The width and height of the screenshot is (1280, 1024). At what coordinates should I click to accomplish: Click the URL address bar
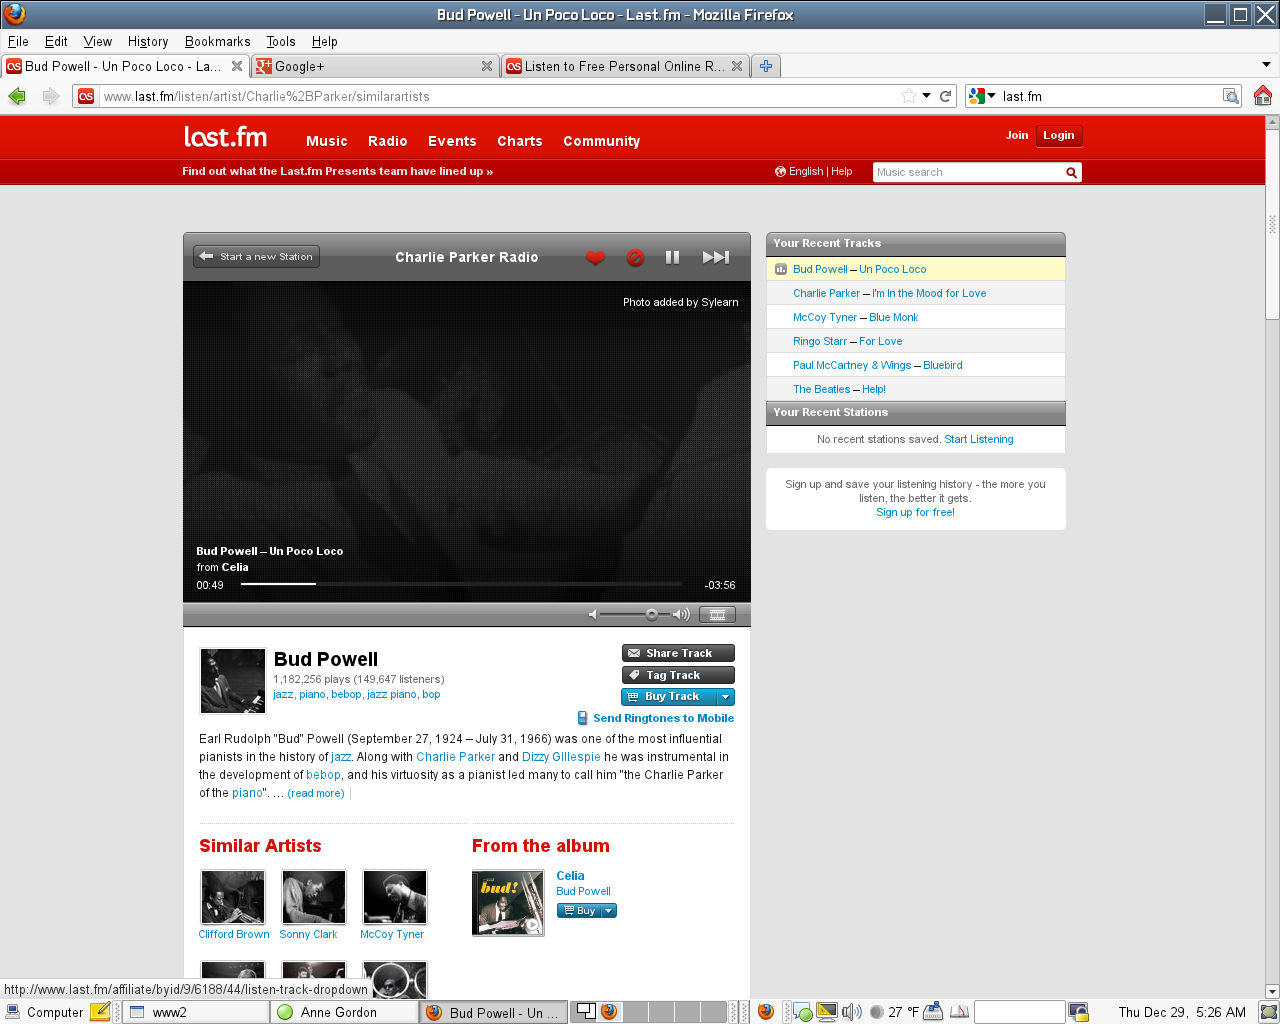click(x=500, y=96)
